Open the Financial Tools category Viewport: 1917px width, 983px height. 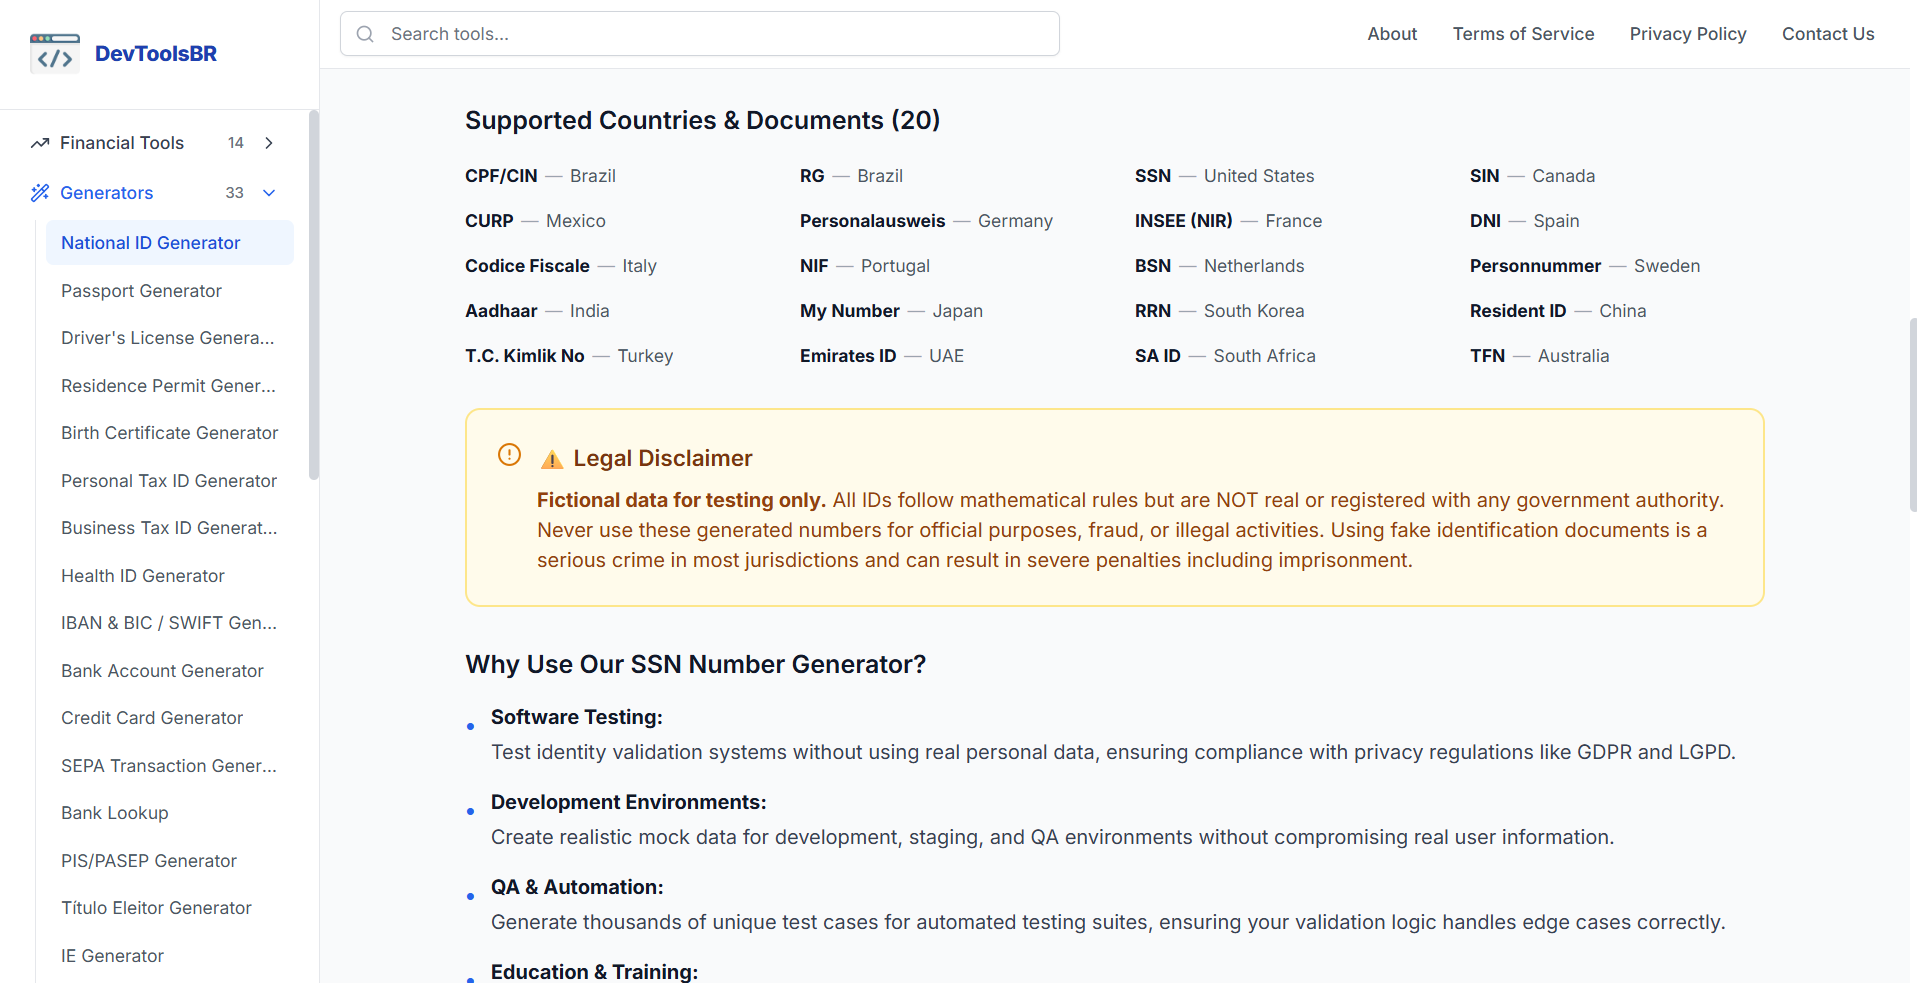click(122, 143)
